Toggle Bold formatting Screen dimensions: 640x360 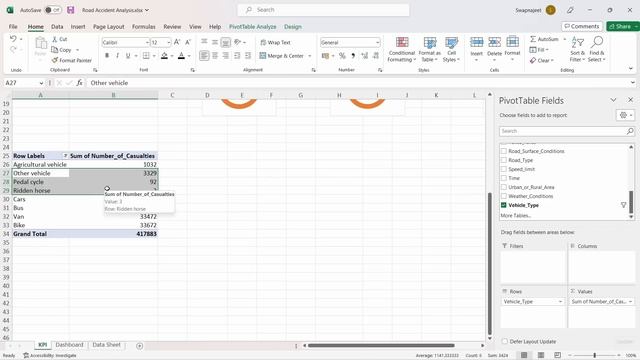coord(107,56)
